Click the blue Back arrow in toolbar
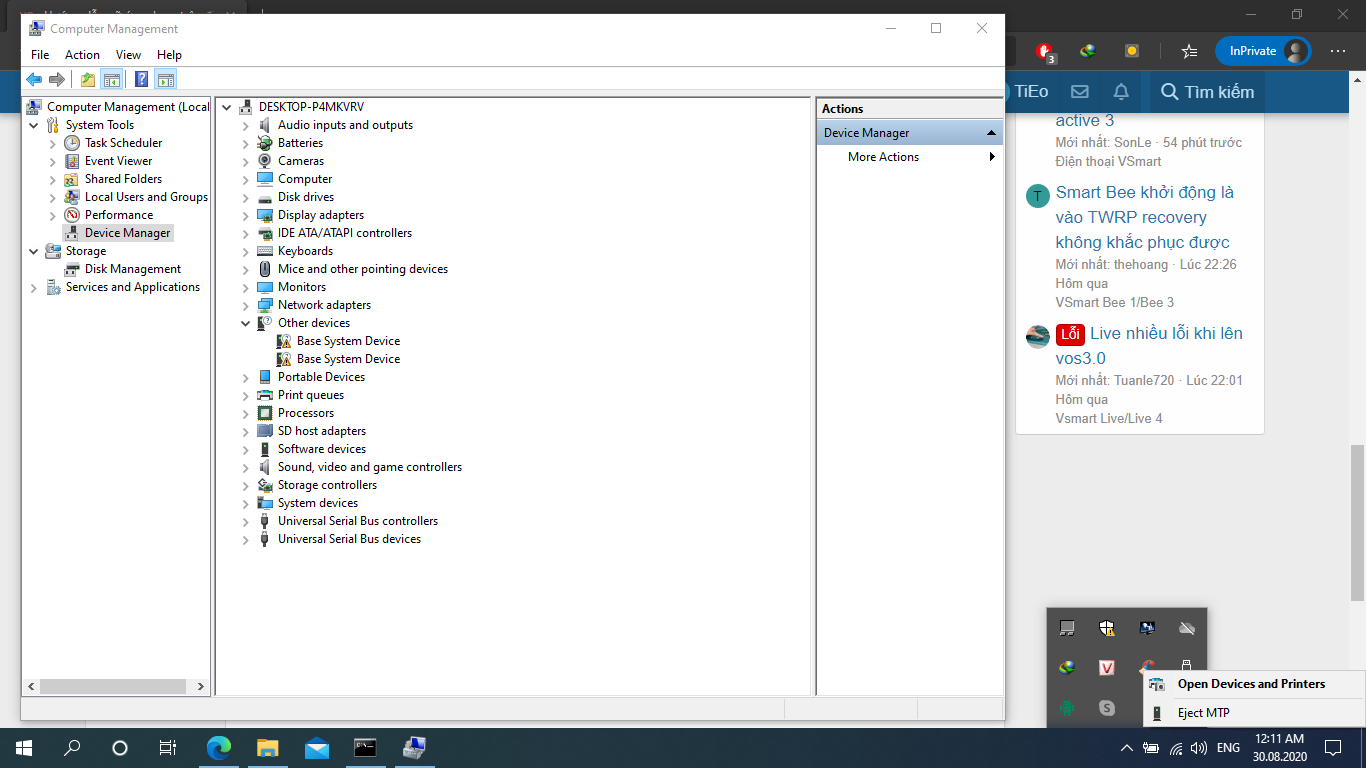The height and width of the screenshot is (768, 1366). [34, 80]
